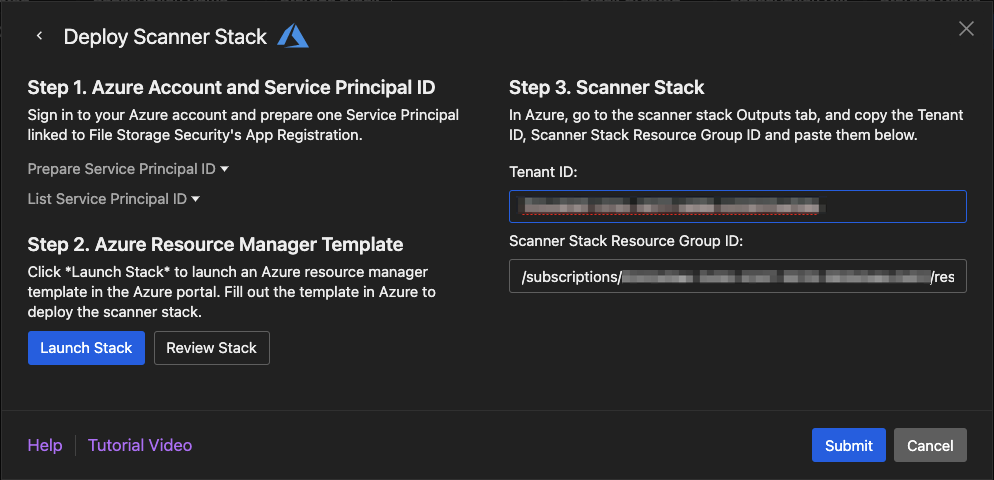Click the caret beside List Service Principal ID
This screenshot has height=480, width=994.
(196, 199)
